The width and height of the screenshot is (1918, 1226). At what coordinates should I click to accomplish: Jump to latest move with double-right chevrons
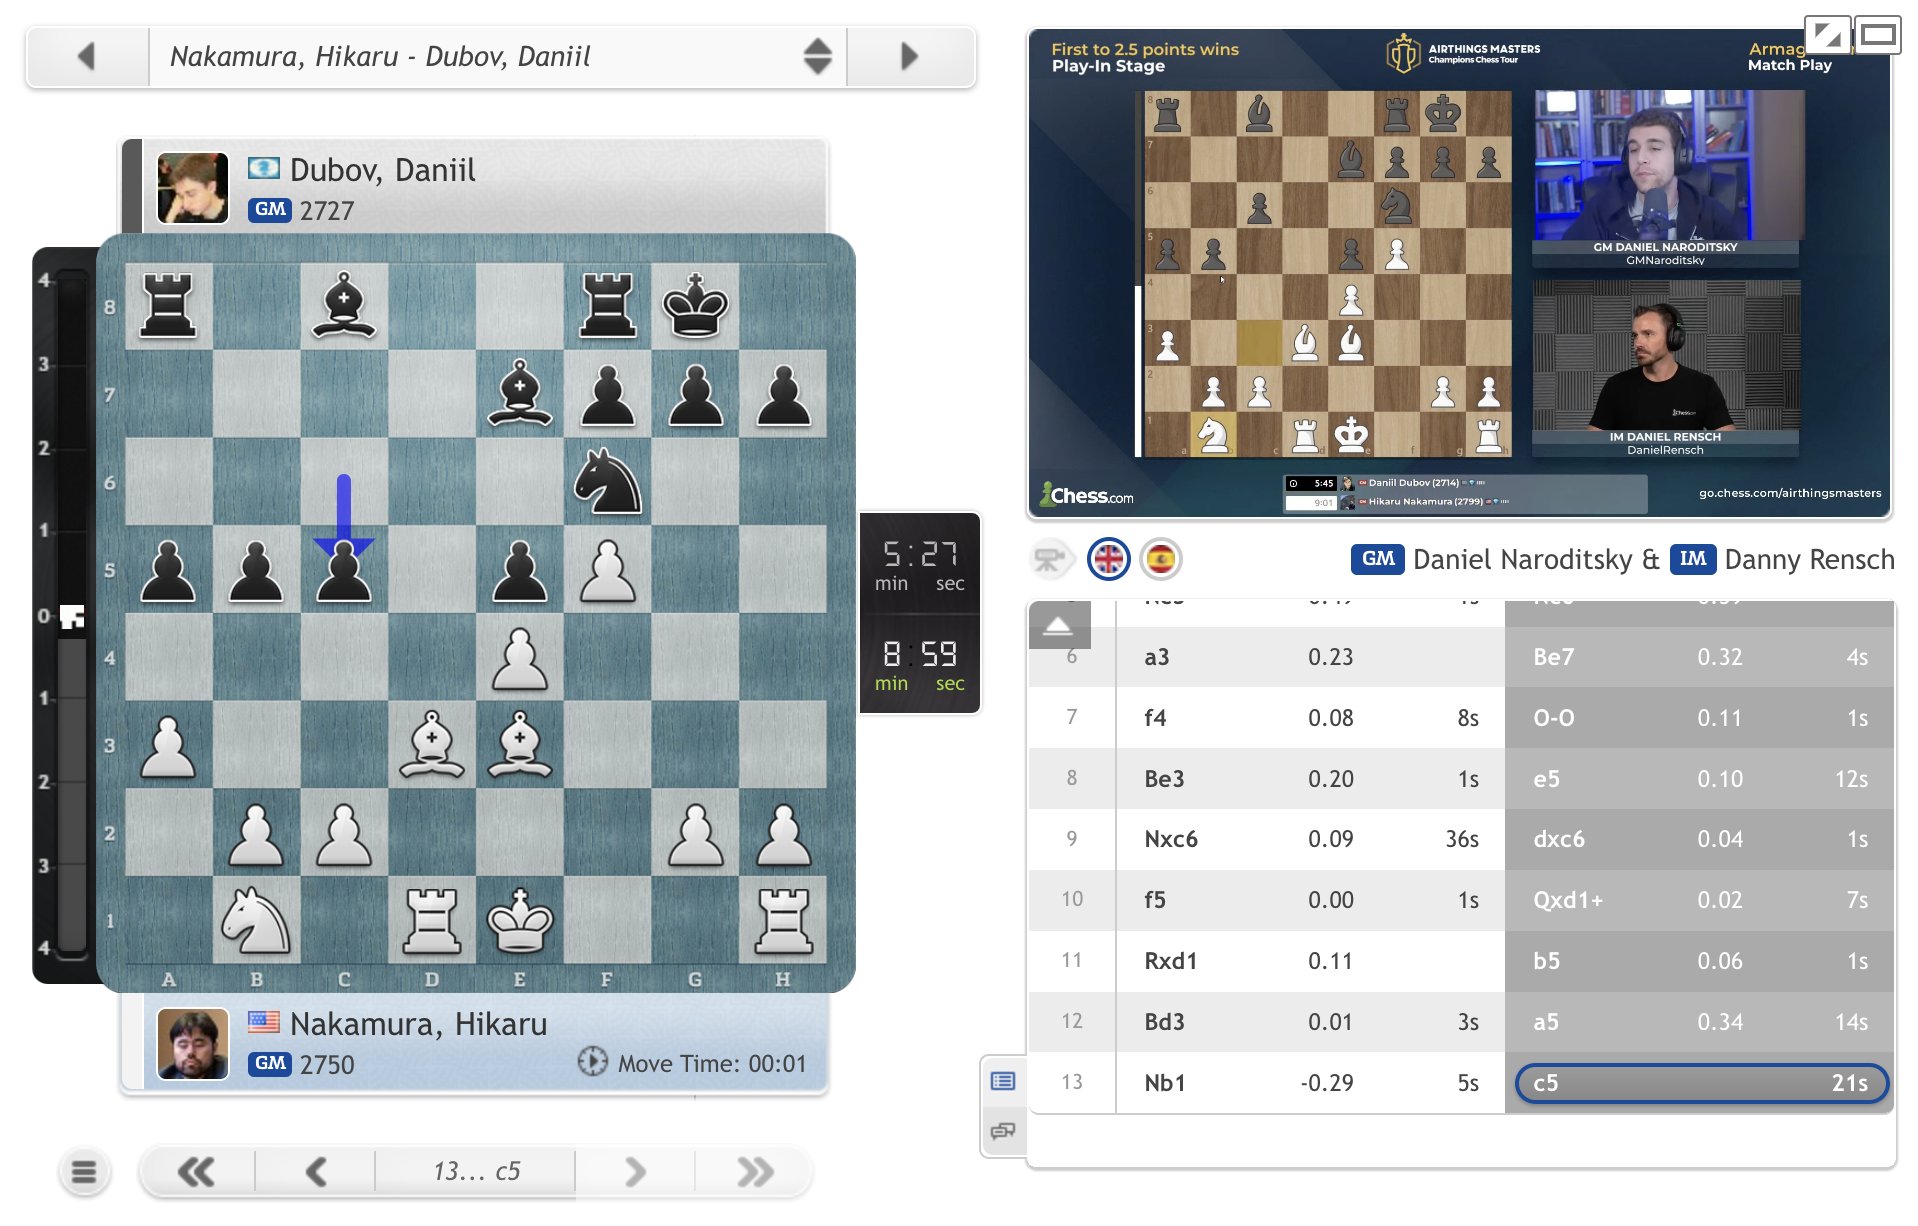[x=755, y=1170]
